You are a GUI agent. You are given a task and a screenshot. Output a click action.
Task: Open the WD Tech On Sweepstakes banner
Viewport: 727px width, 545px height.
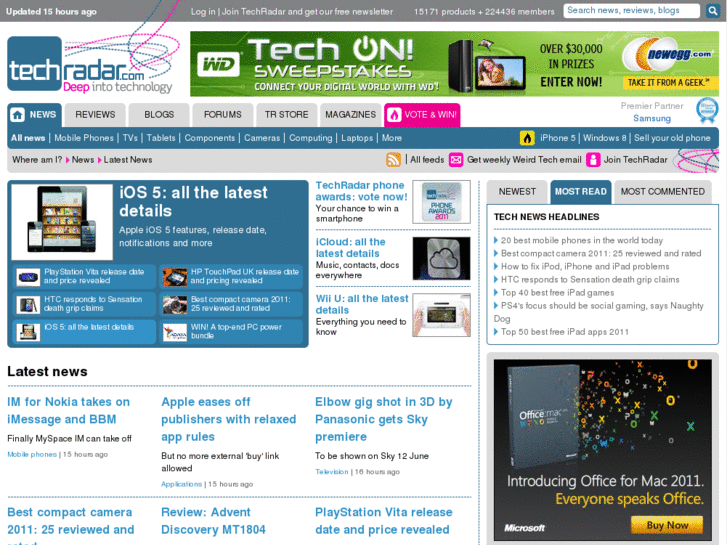tap(454, 64)
